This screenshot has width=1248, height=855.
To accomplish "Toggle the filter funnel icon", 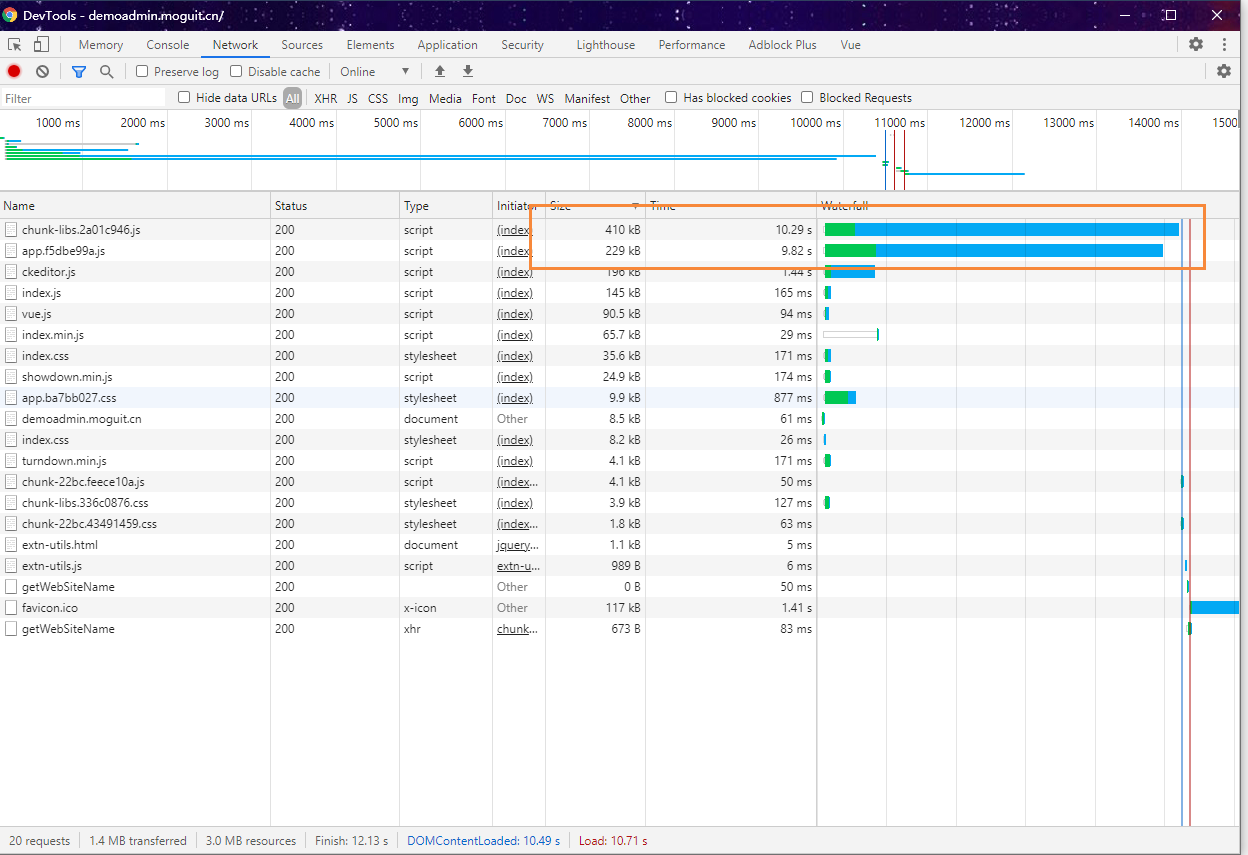I will 79,72.
